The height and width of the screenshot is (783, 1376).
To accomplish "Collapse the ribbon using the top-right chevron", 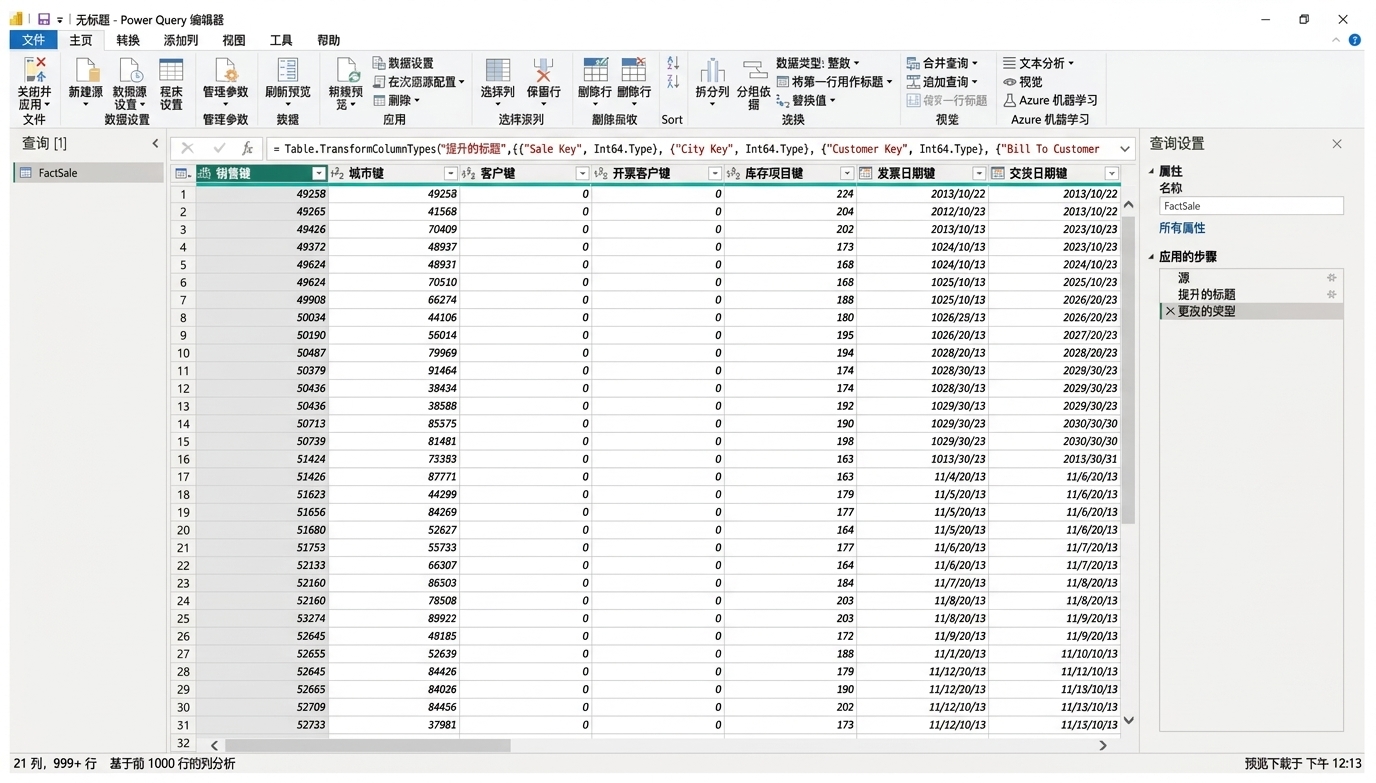I will tap(1336, 40).
